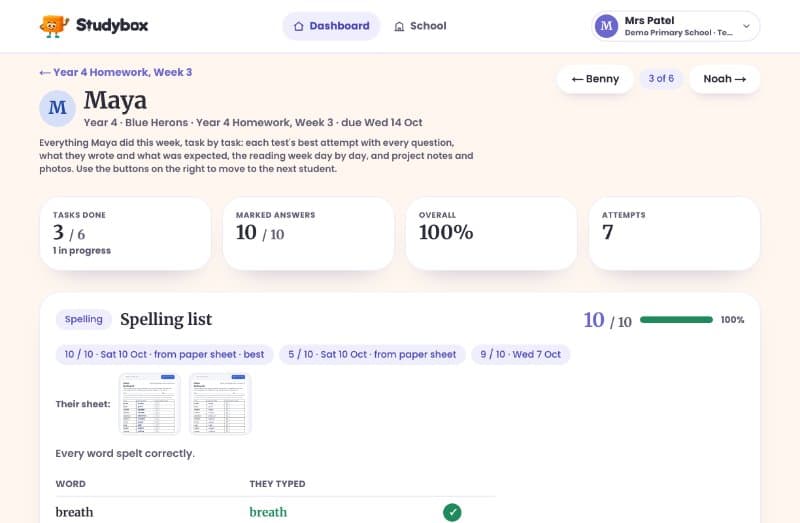
Task: Select the 9 / 10 Wed 7 Oct attempt
Action: click(x=520, y=354)
